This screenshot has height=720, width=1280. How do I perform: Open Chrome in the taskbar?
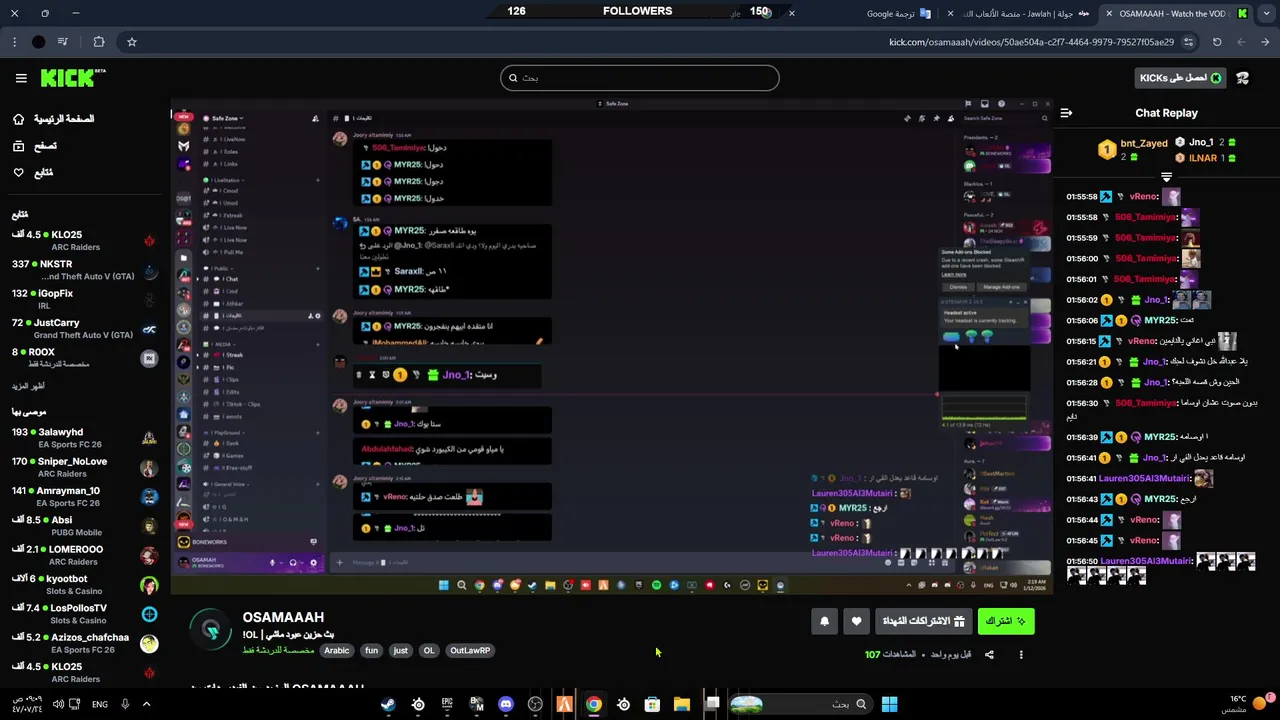594,704
